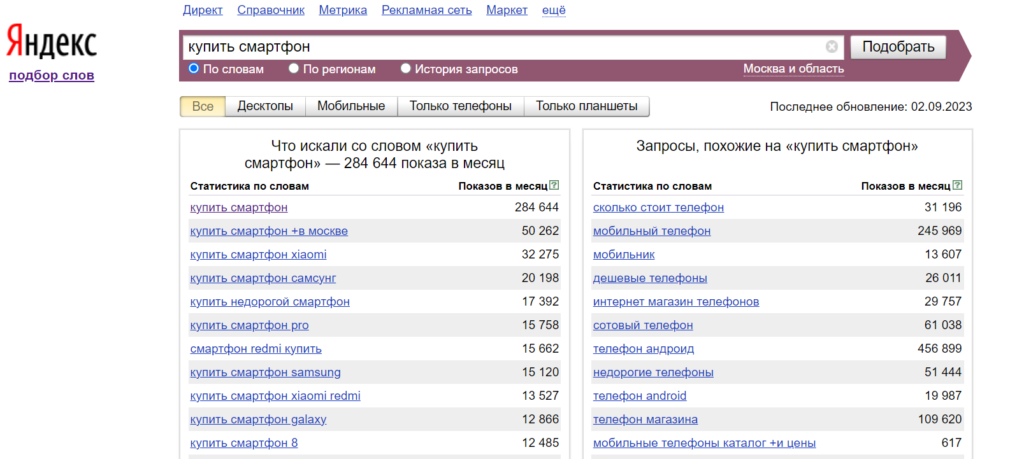
Task: Open the 'телефон магазина' similar query
Action: (x=645, y=419)
